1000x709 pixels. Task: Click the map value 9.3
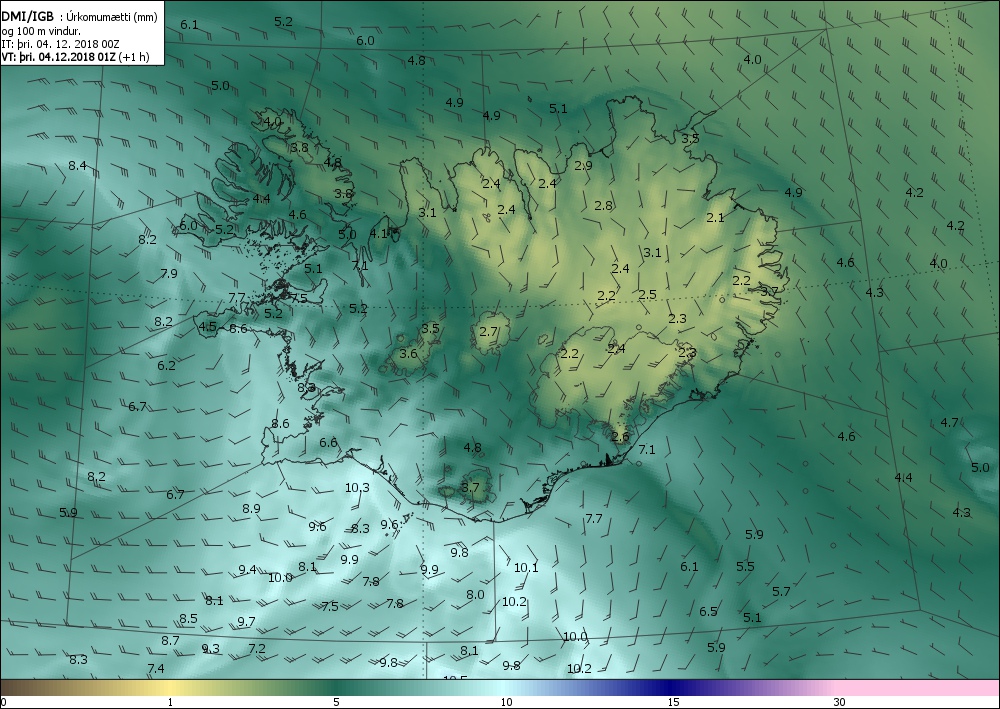[211, 648]
